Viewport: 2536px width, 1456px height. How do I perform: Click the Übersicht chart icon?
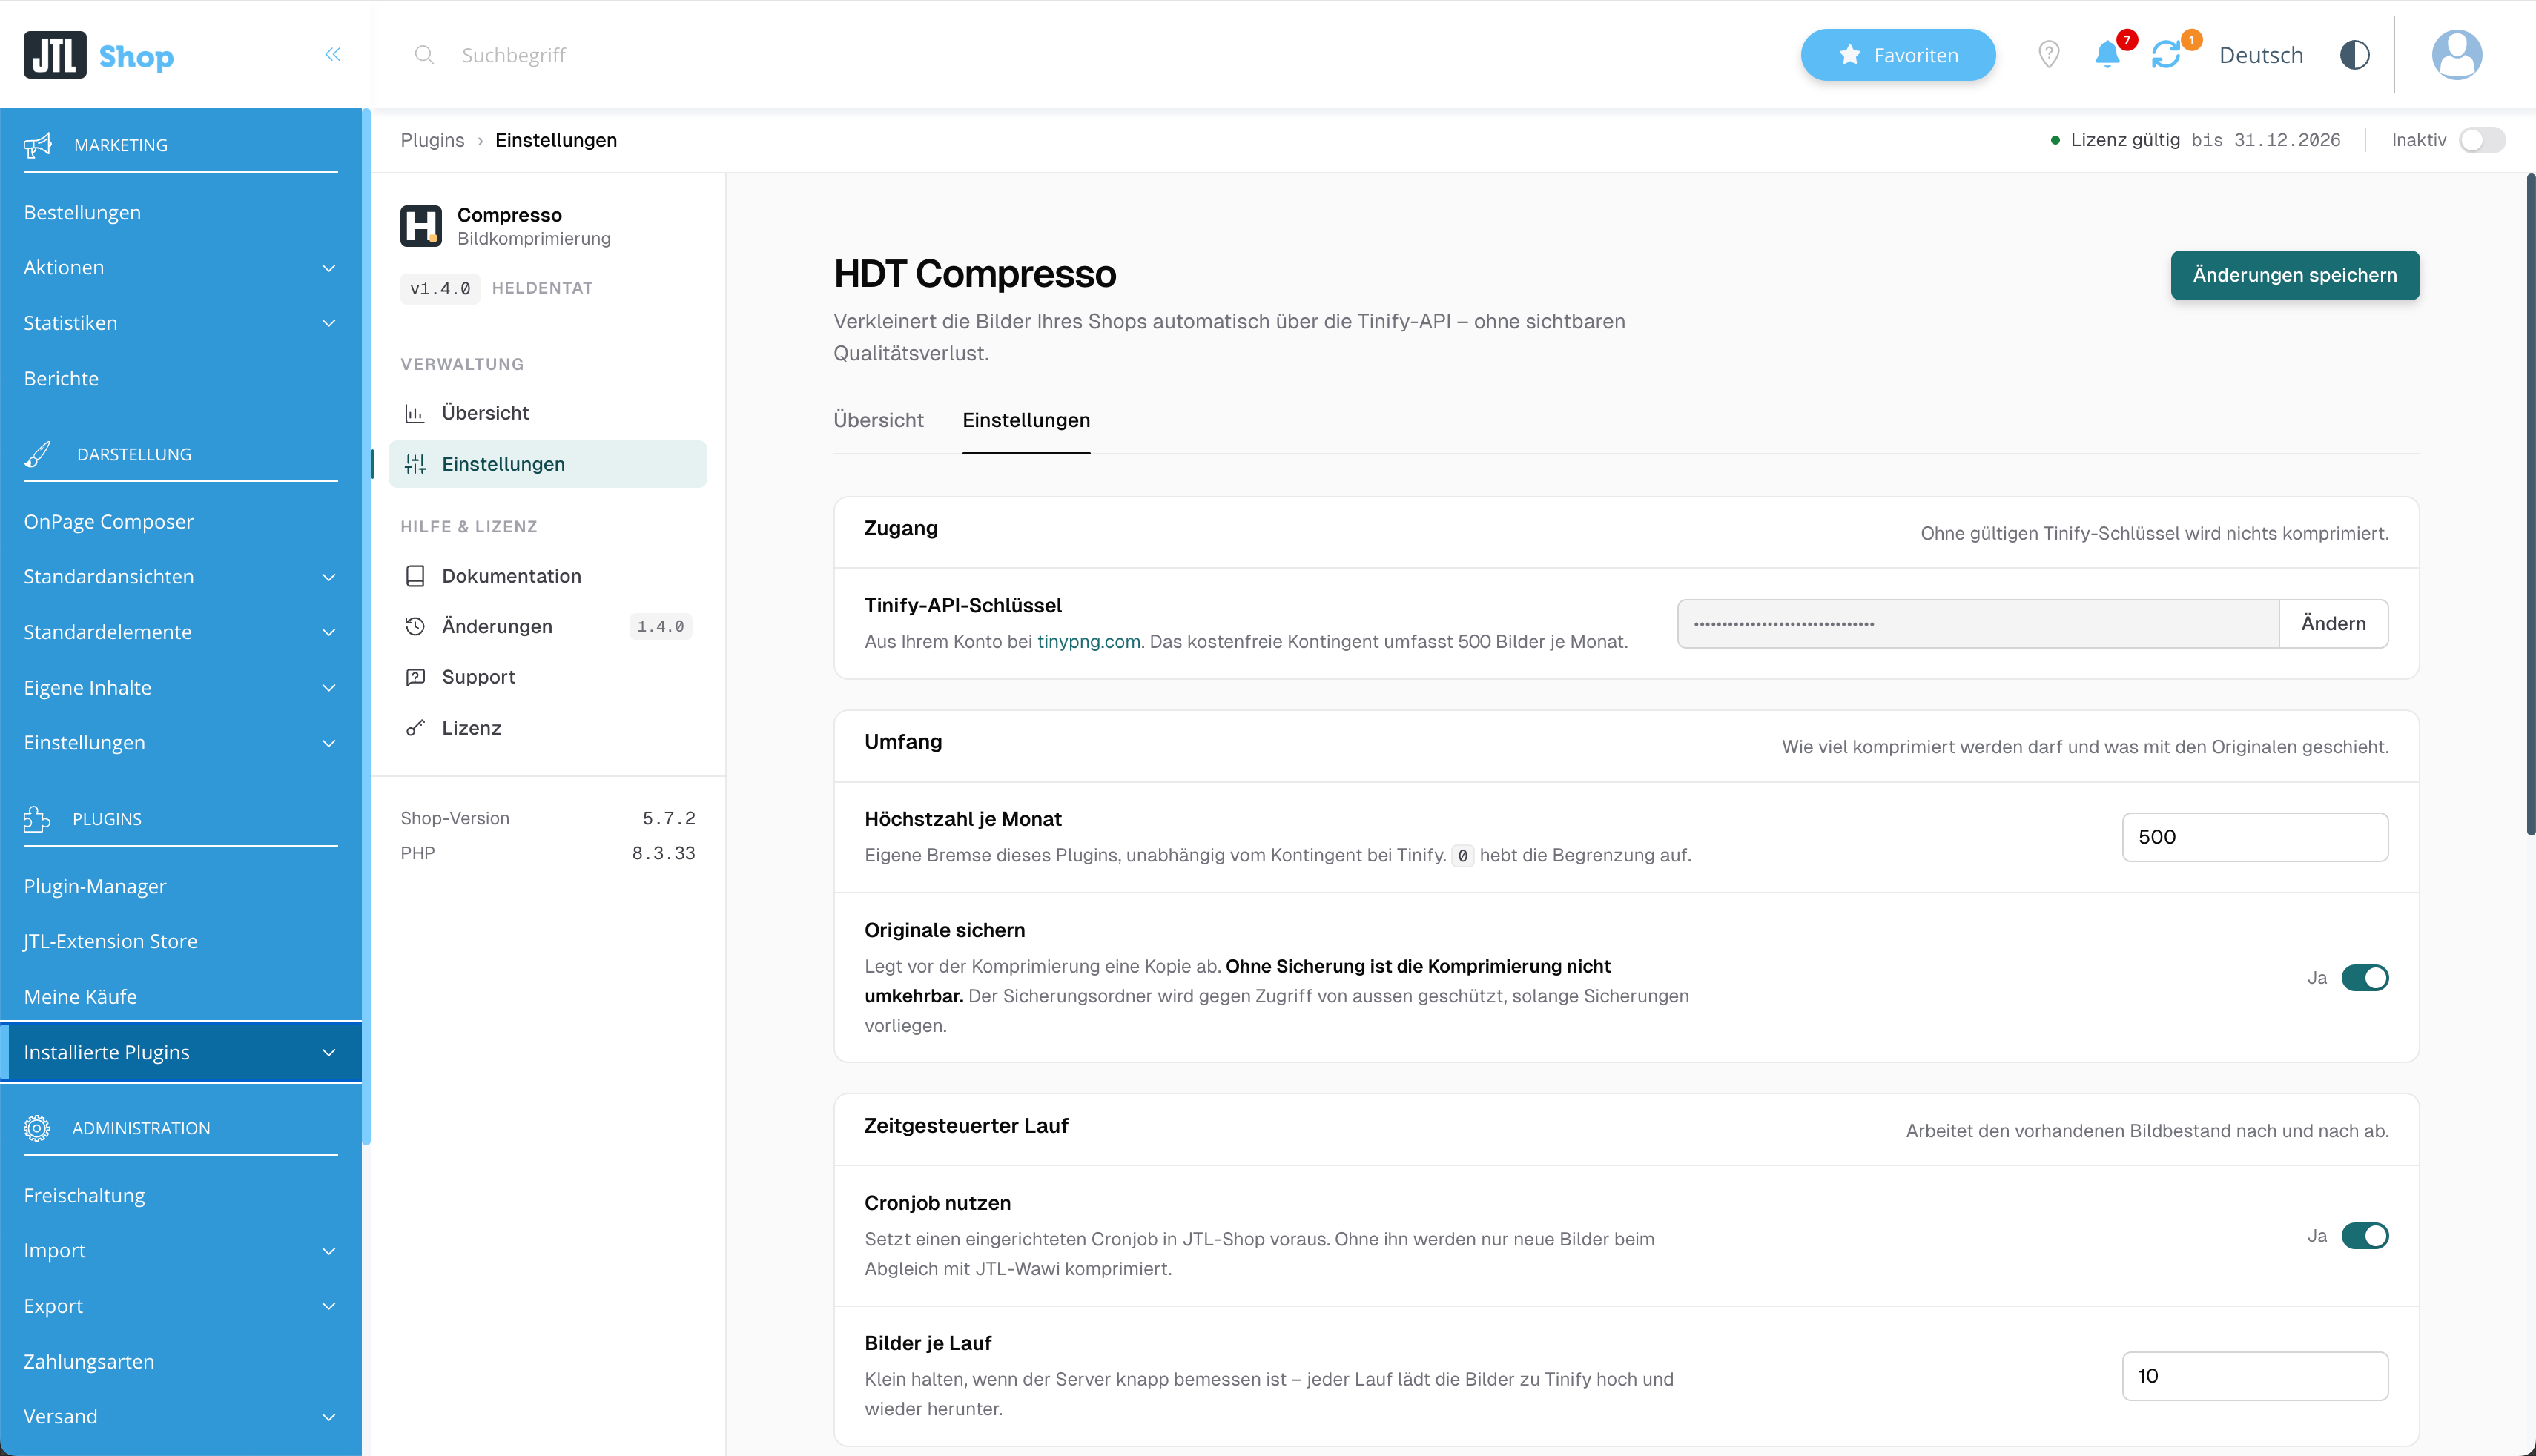[415, 413]
